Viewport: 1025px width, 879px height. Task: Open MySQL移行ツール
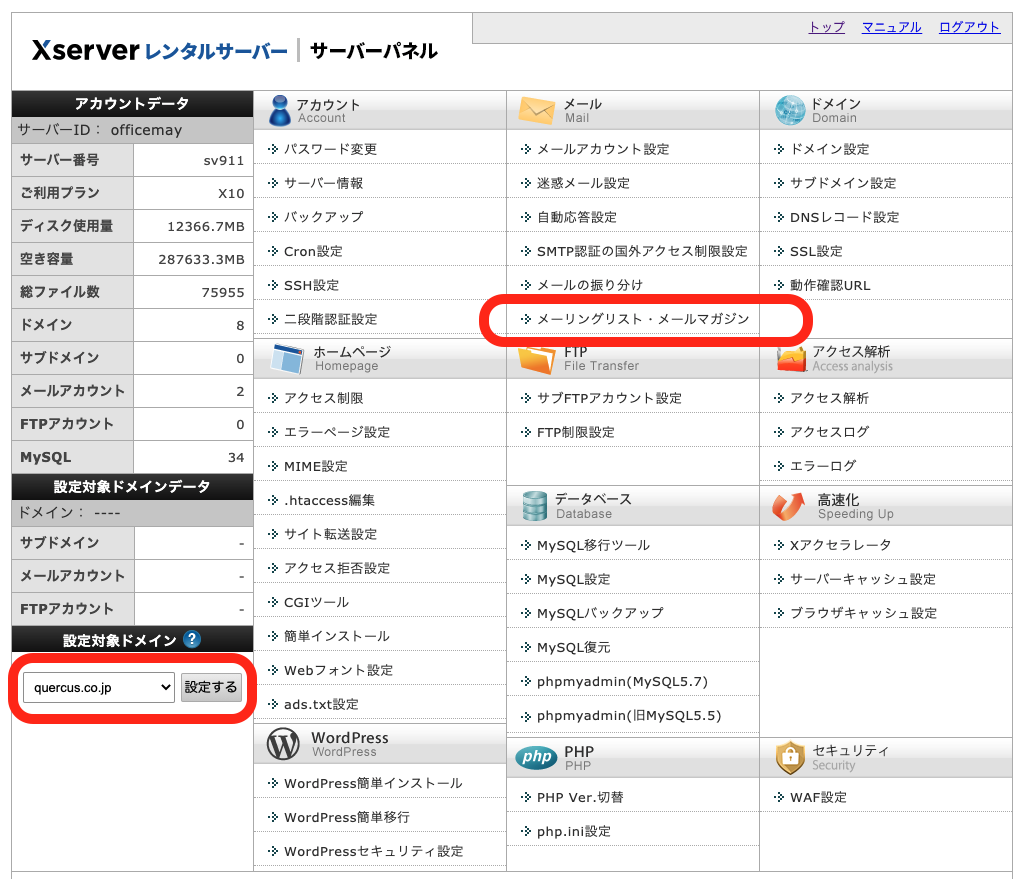click(594, 545)
